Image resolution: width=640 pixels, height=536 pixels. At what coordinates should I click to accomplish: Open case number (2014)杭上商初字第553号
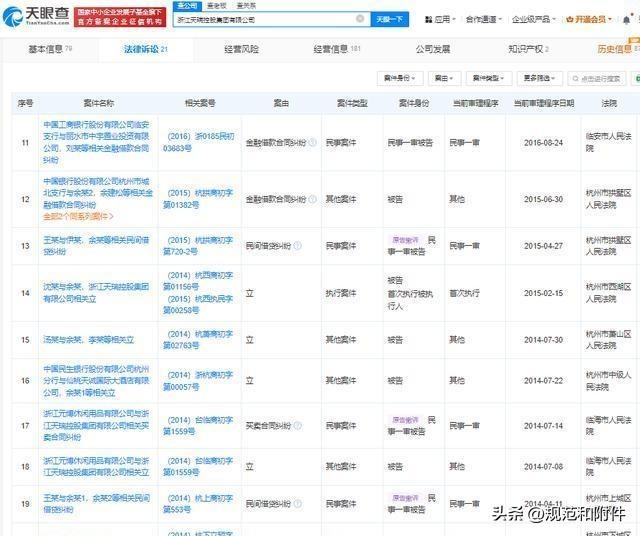(x=199, y=504)
